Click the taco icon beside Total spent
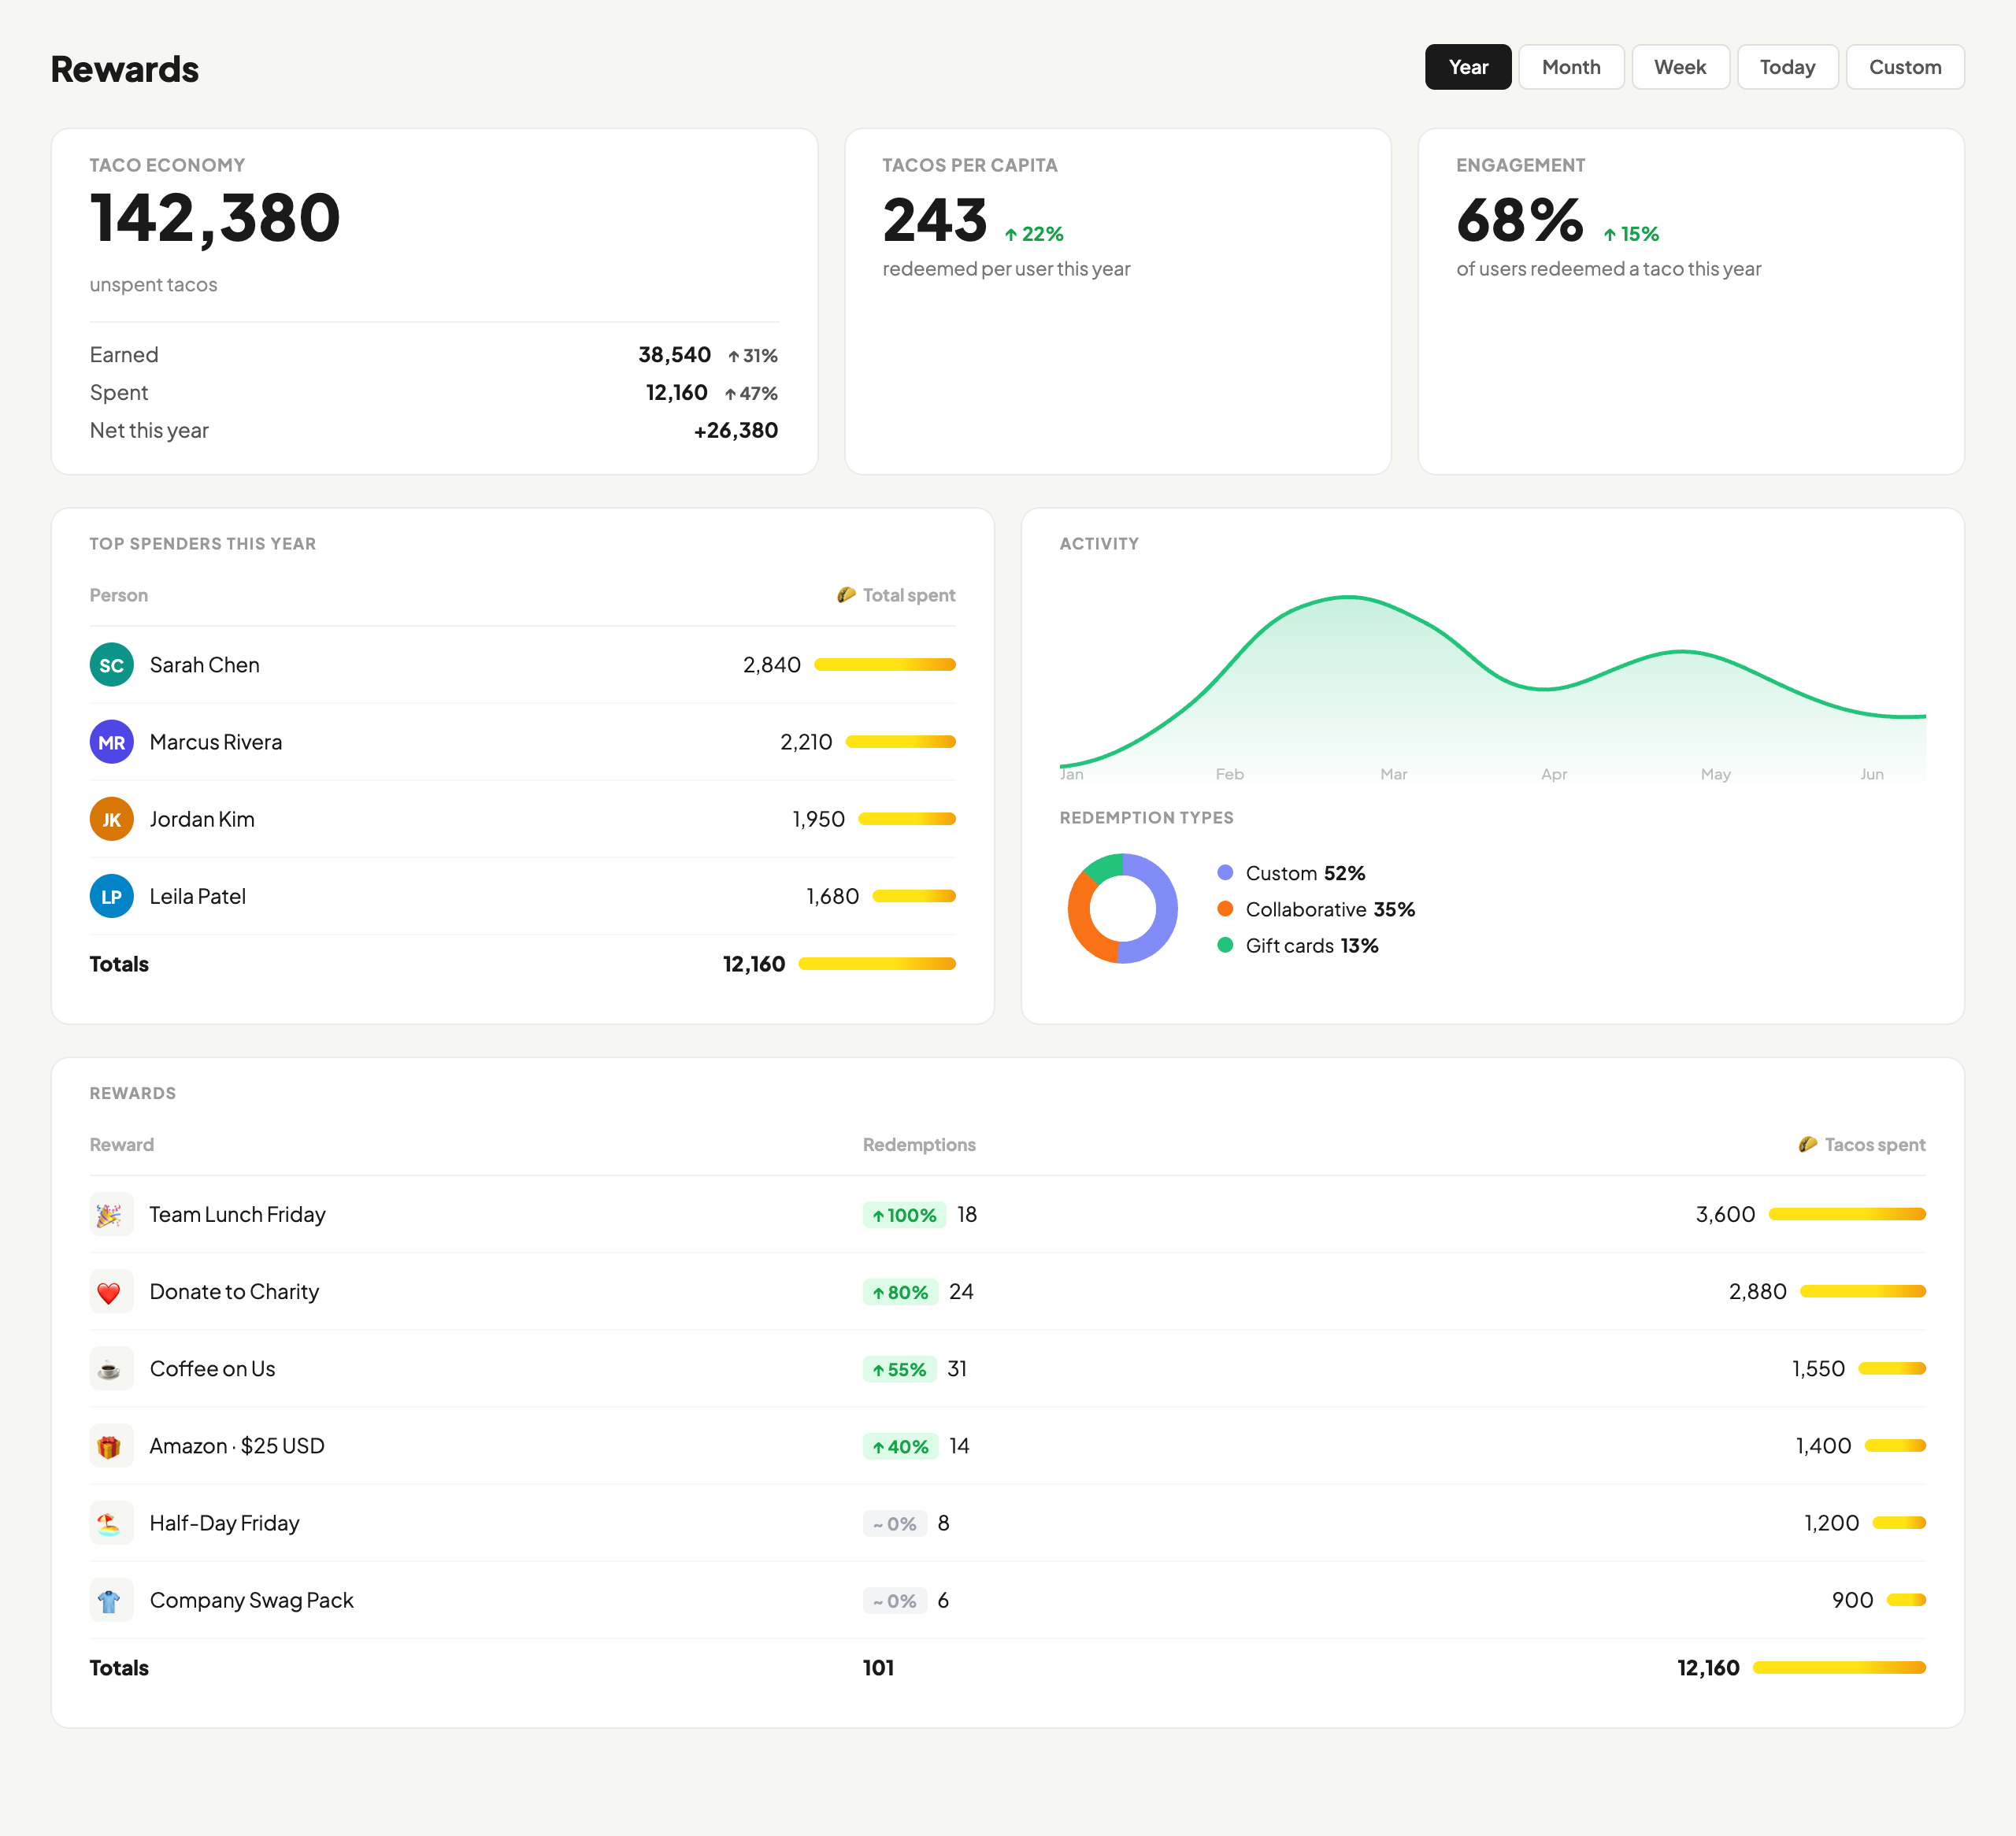Image resolution: width=2016 pixels, height=1836 pixels. [846, 595]
